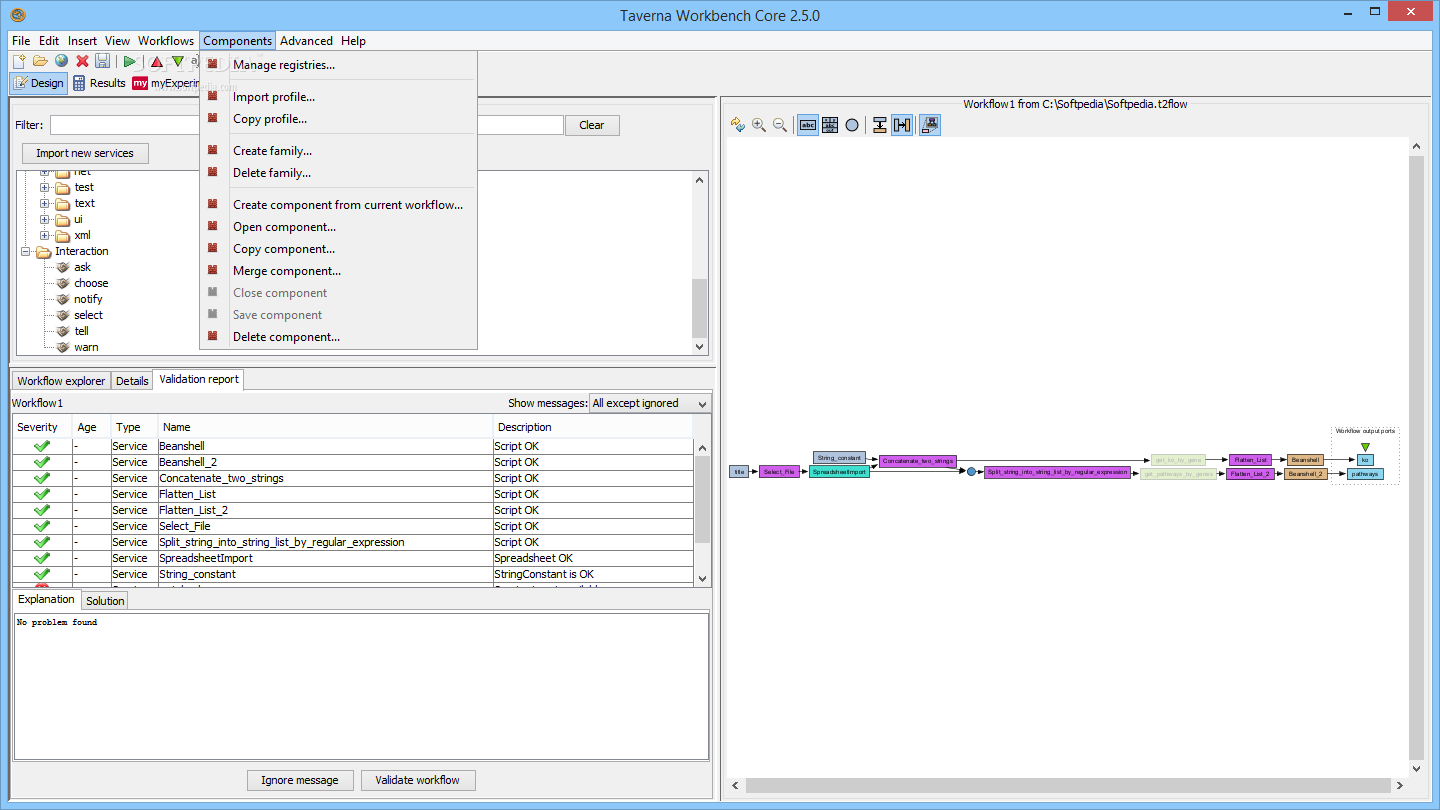Click the Refresh diagram icon

[x=738, y=125]
